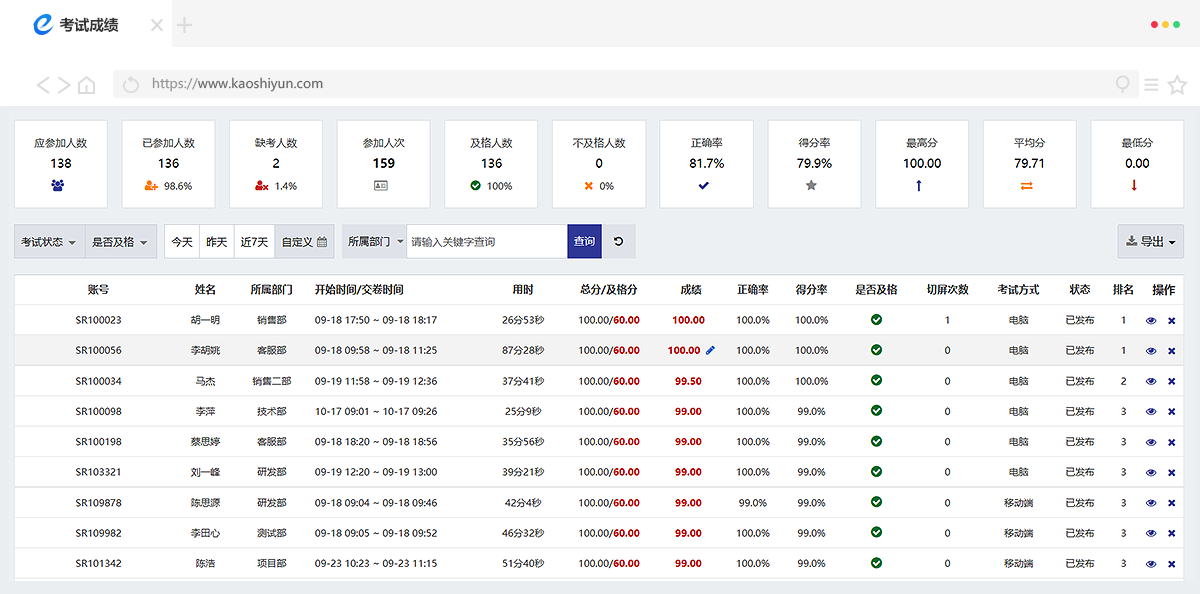View exam details of 胡一明

1151,321
